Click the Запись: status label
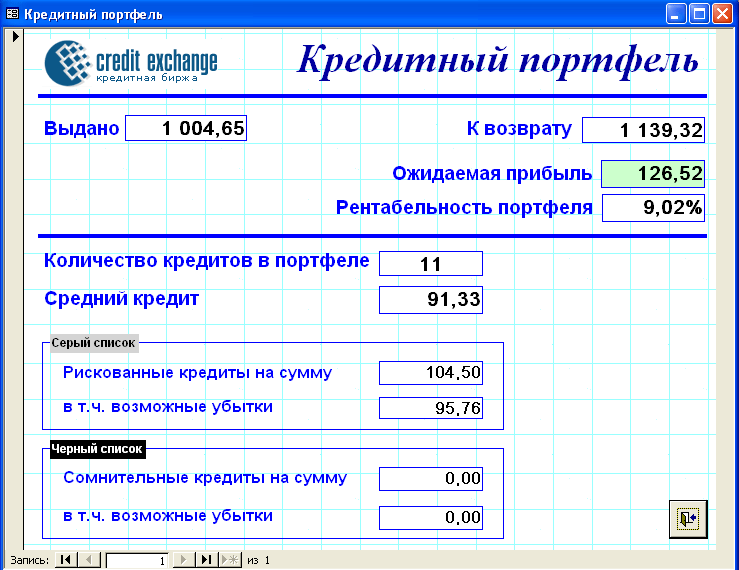The width and height of the screenshot is (739, 570). coord(29,560)
